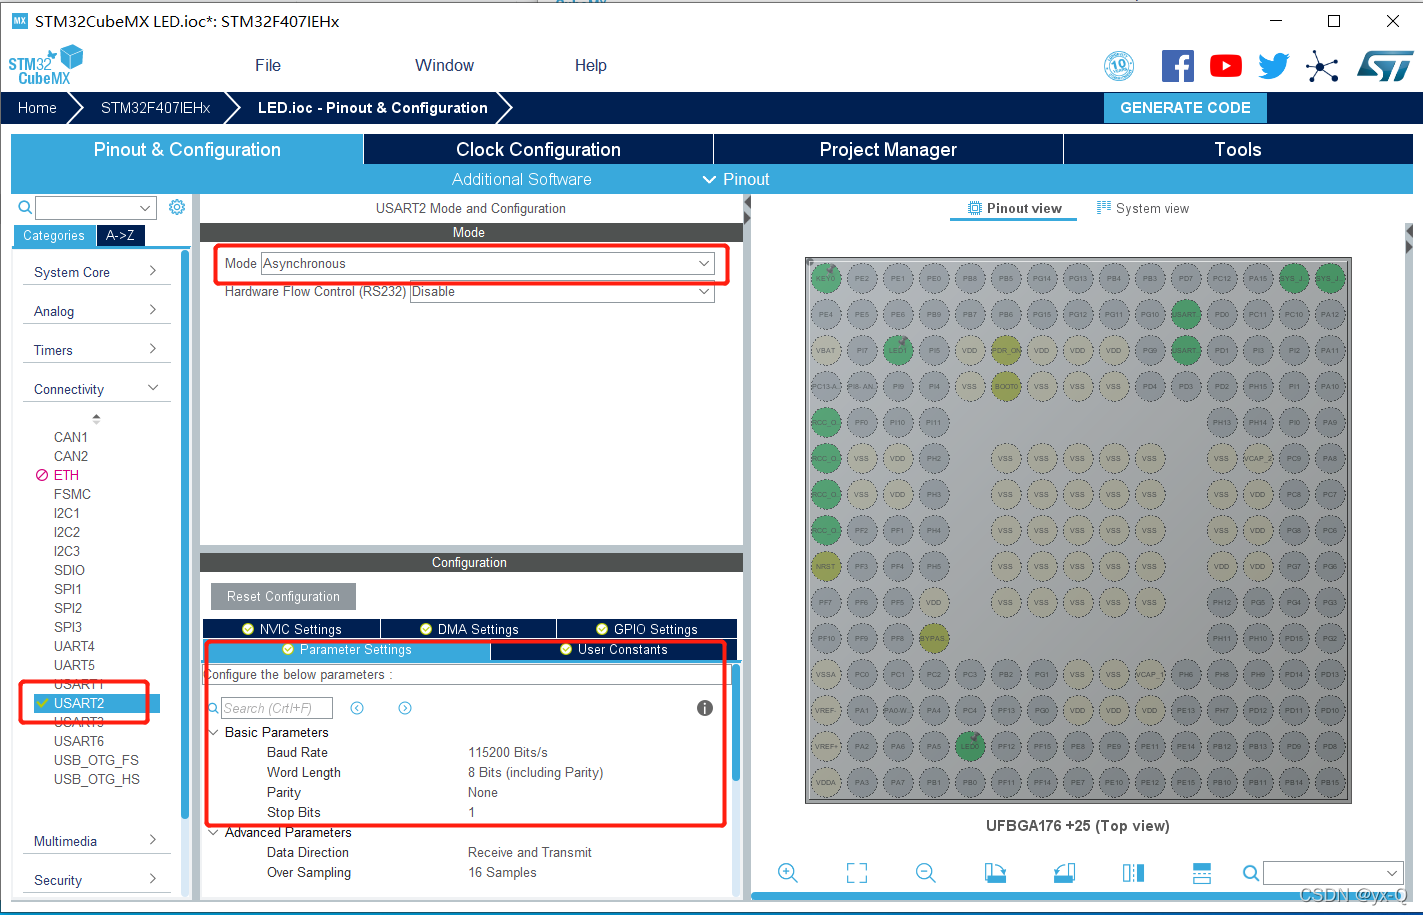The height and width of the screenshot is (915, 1423).
Task: Go to Home breadcrumb
Action: (37, 108)
